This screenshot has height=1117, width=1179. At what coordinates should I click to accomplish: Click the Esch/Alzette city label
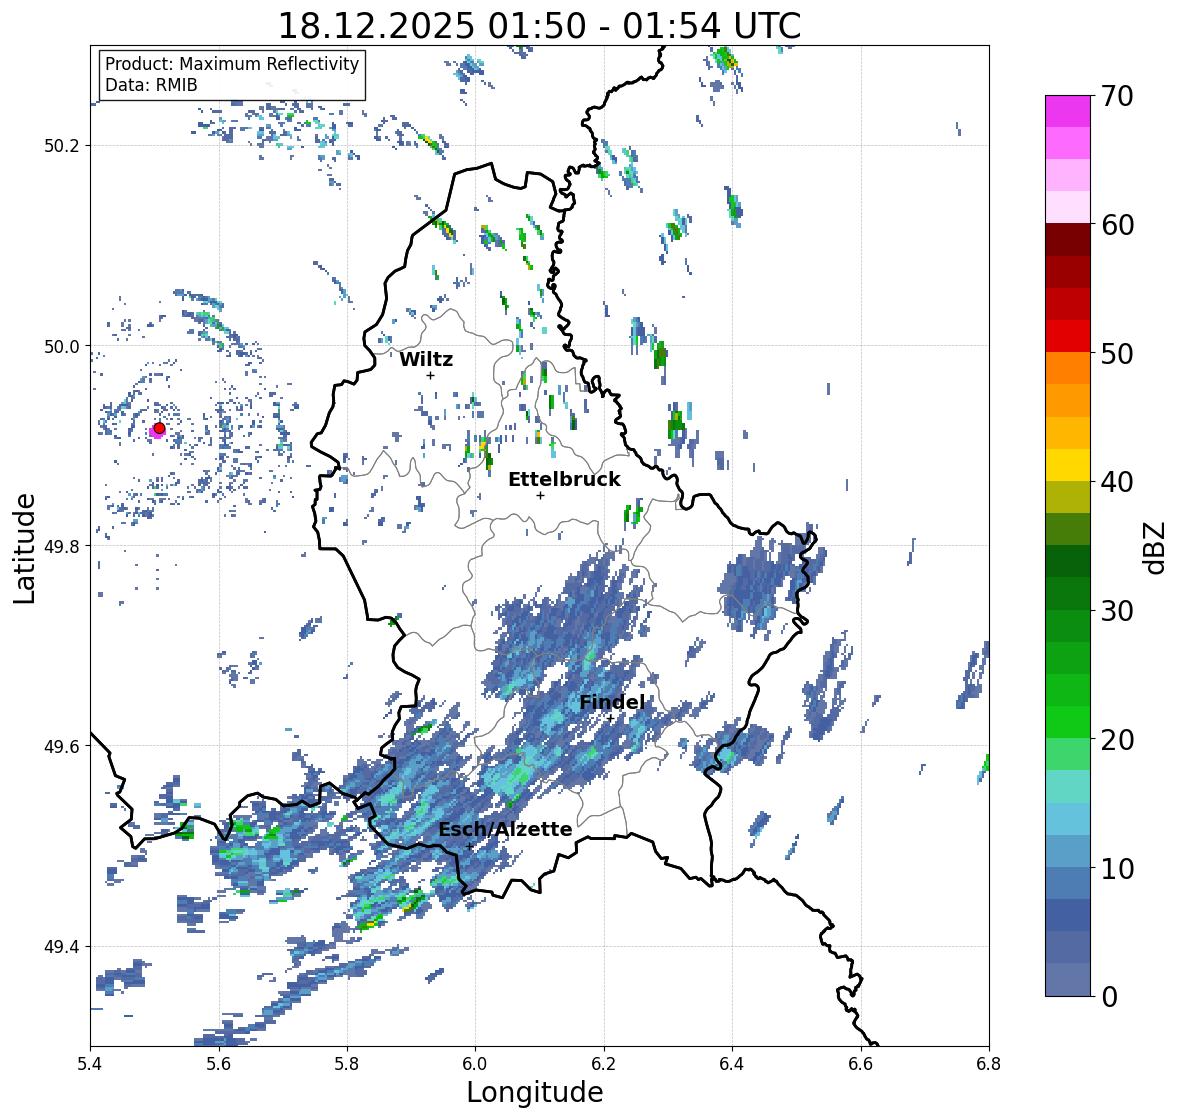click(x=505, y=829)
